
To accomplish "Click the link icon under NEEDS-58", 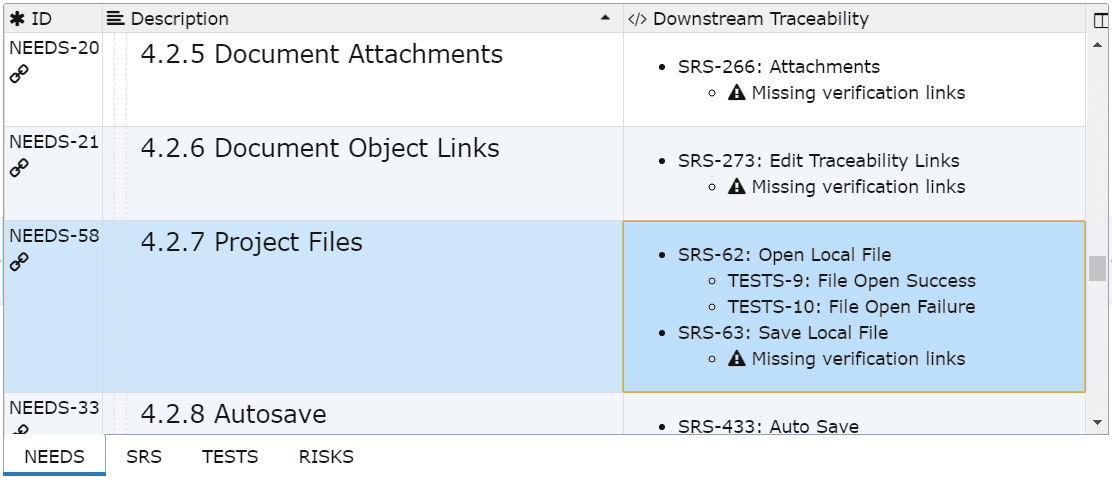I will coord(19,262).
